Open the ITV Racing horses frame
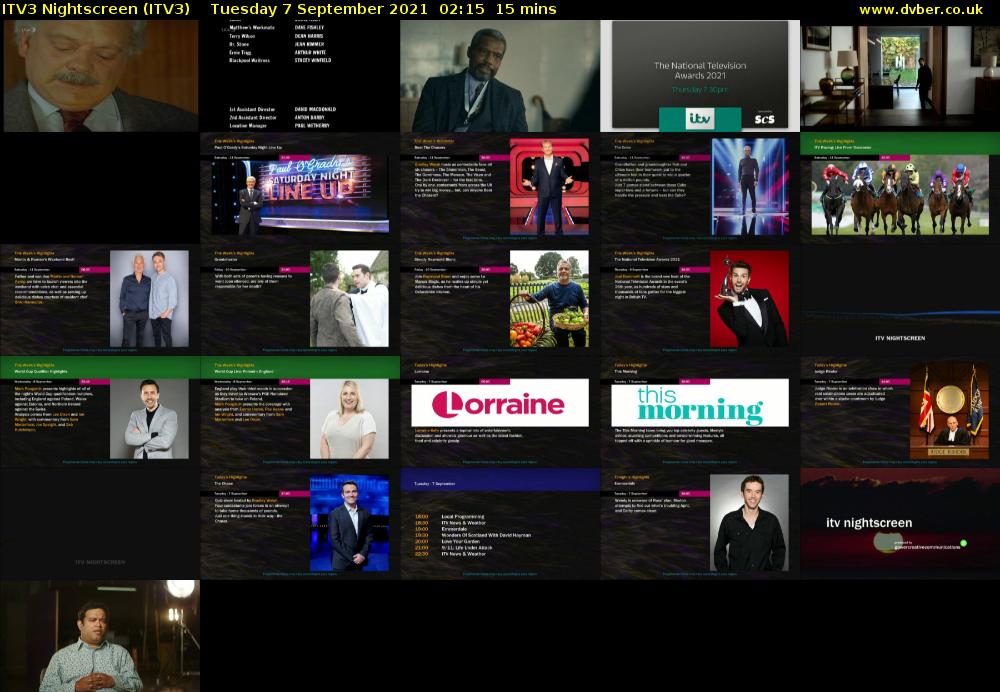1000x692 pixels. point(900,188)
